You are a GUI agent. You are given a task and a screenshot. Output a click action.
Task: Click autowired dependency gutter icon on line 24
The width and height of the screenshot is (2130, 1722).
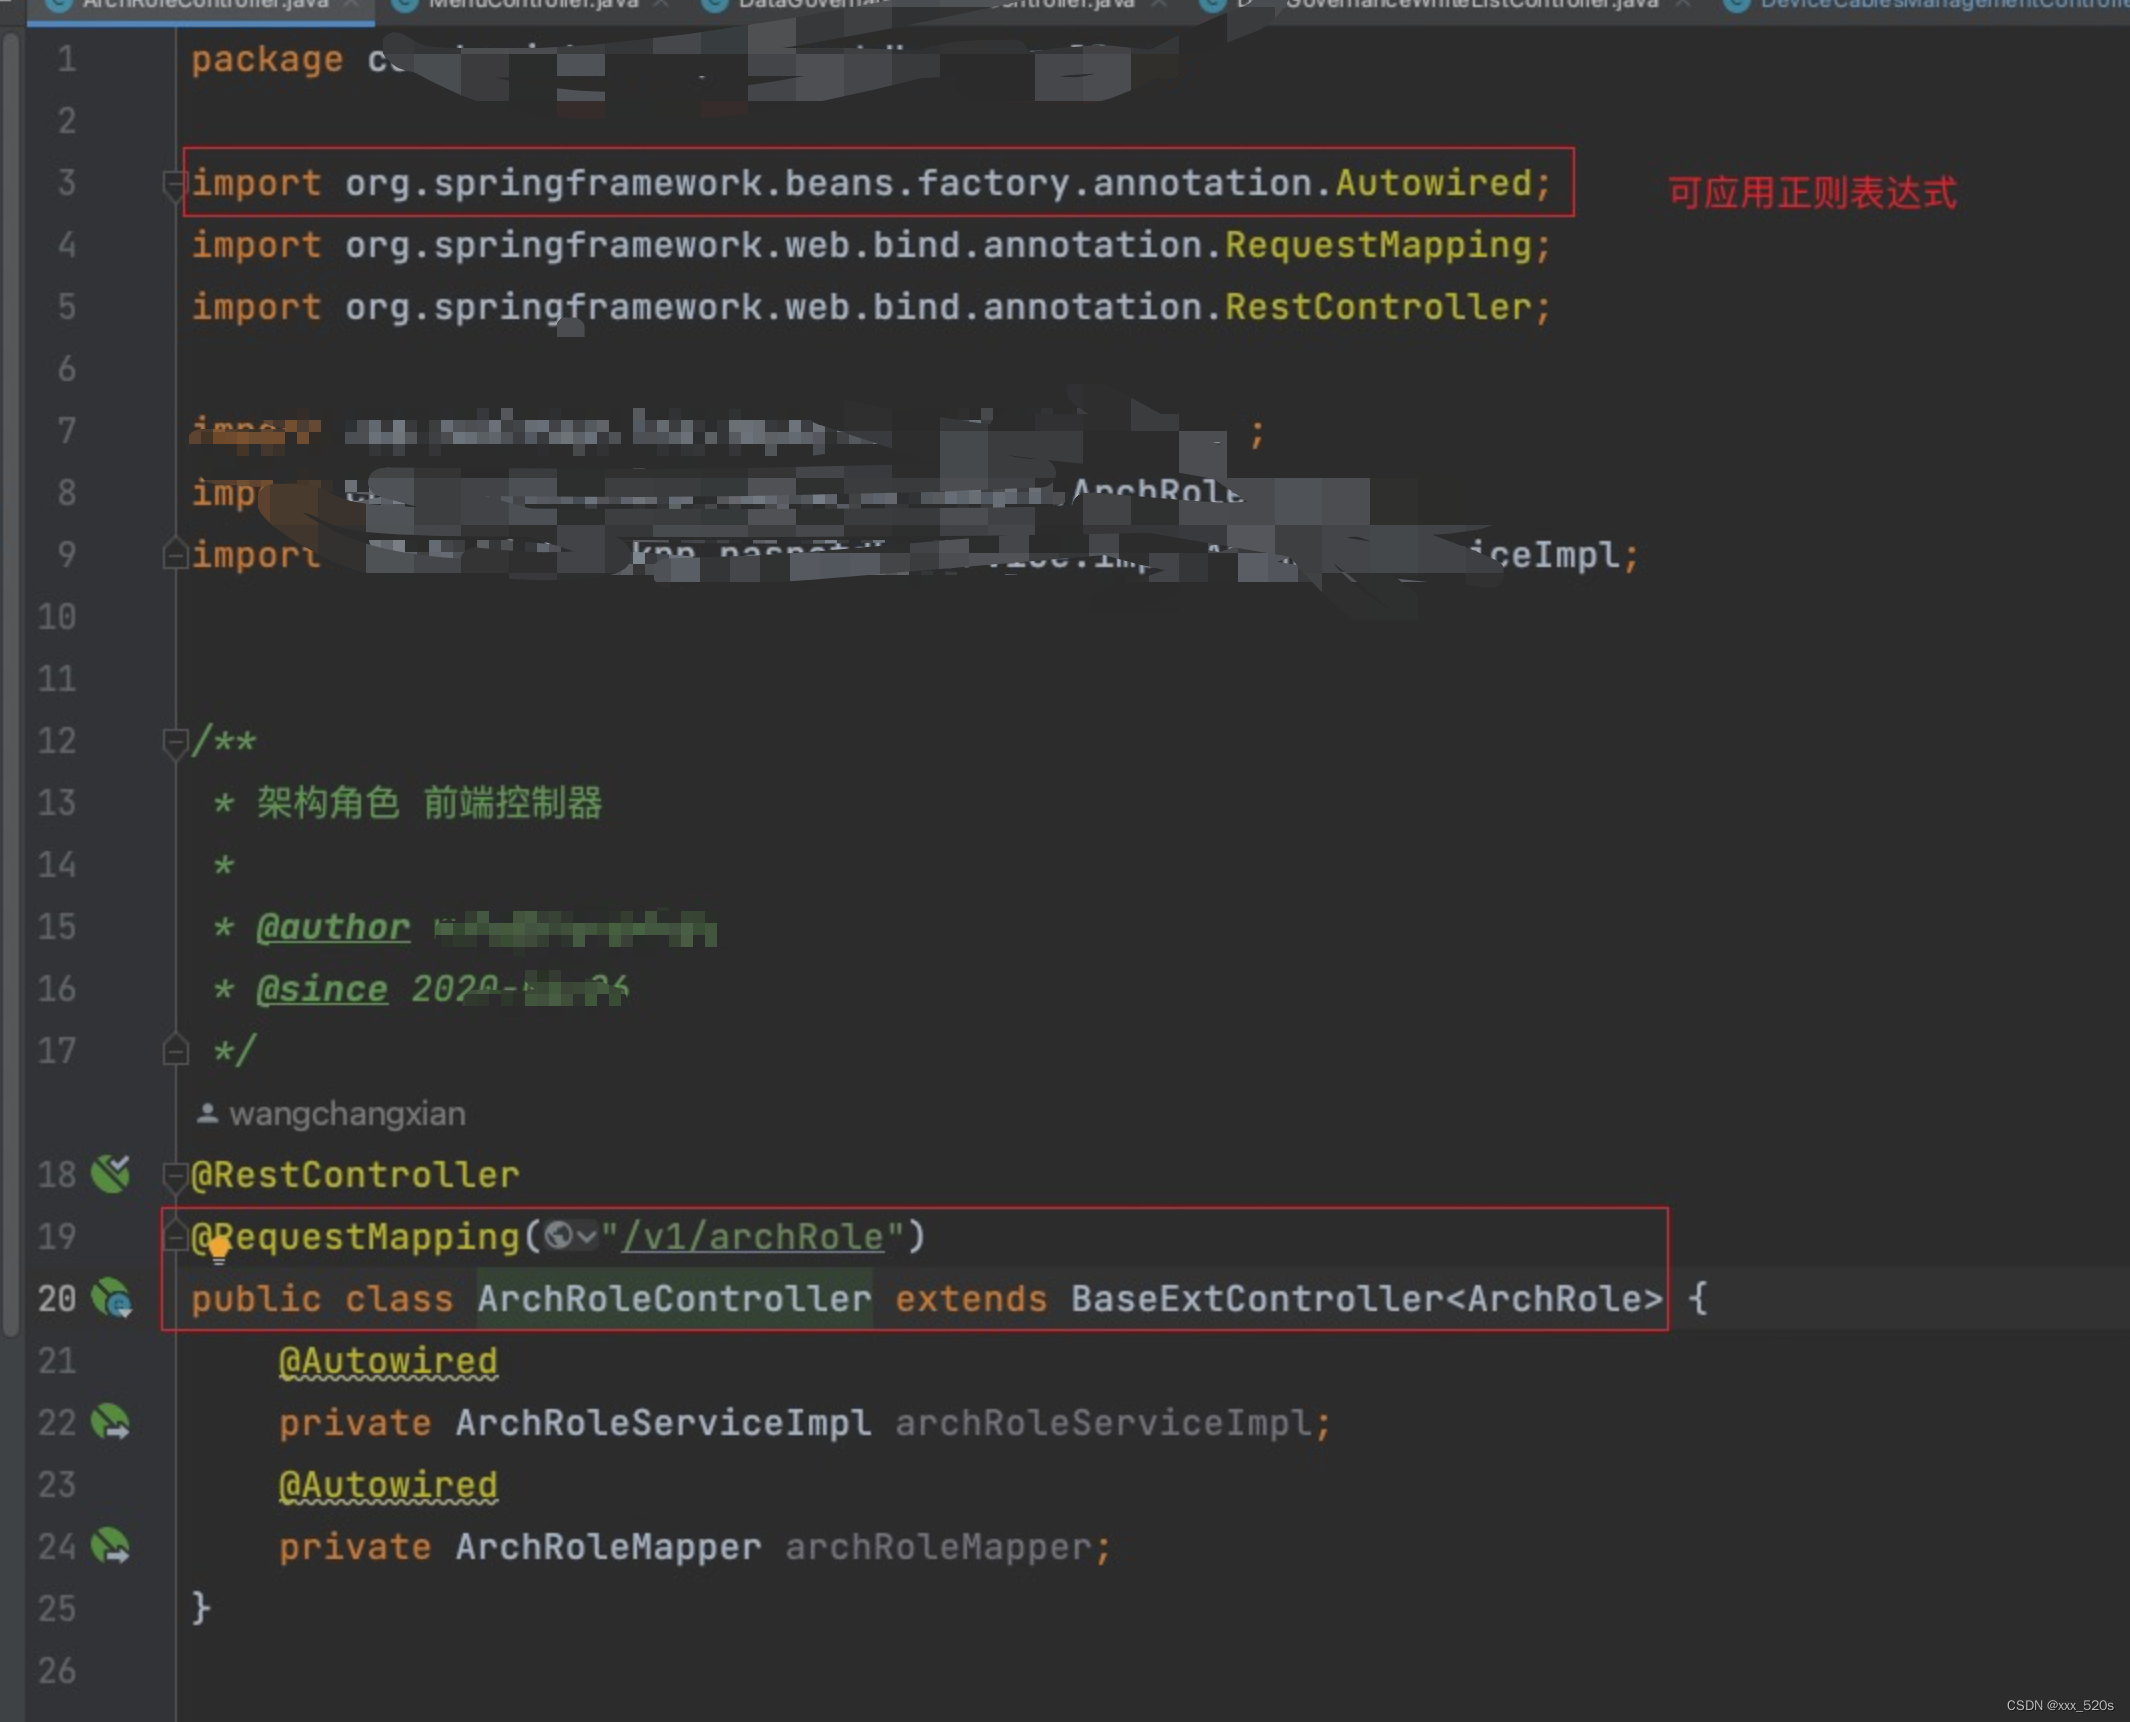point(111,1546)
